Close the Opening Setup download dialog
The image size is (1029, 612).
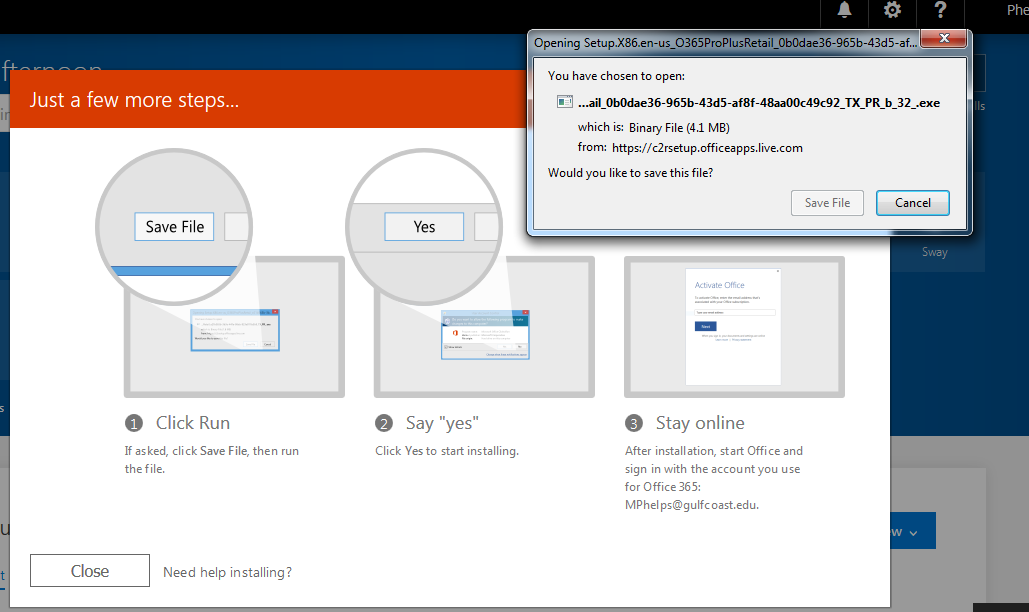tap(942, 42)
